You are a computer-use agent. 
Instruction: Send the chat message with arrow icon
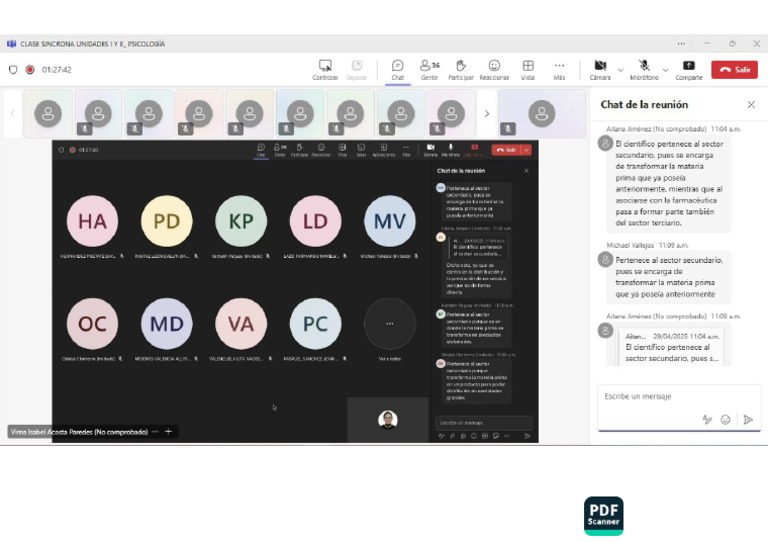tap(748, 419)
